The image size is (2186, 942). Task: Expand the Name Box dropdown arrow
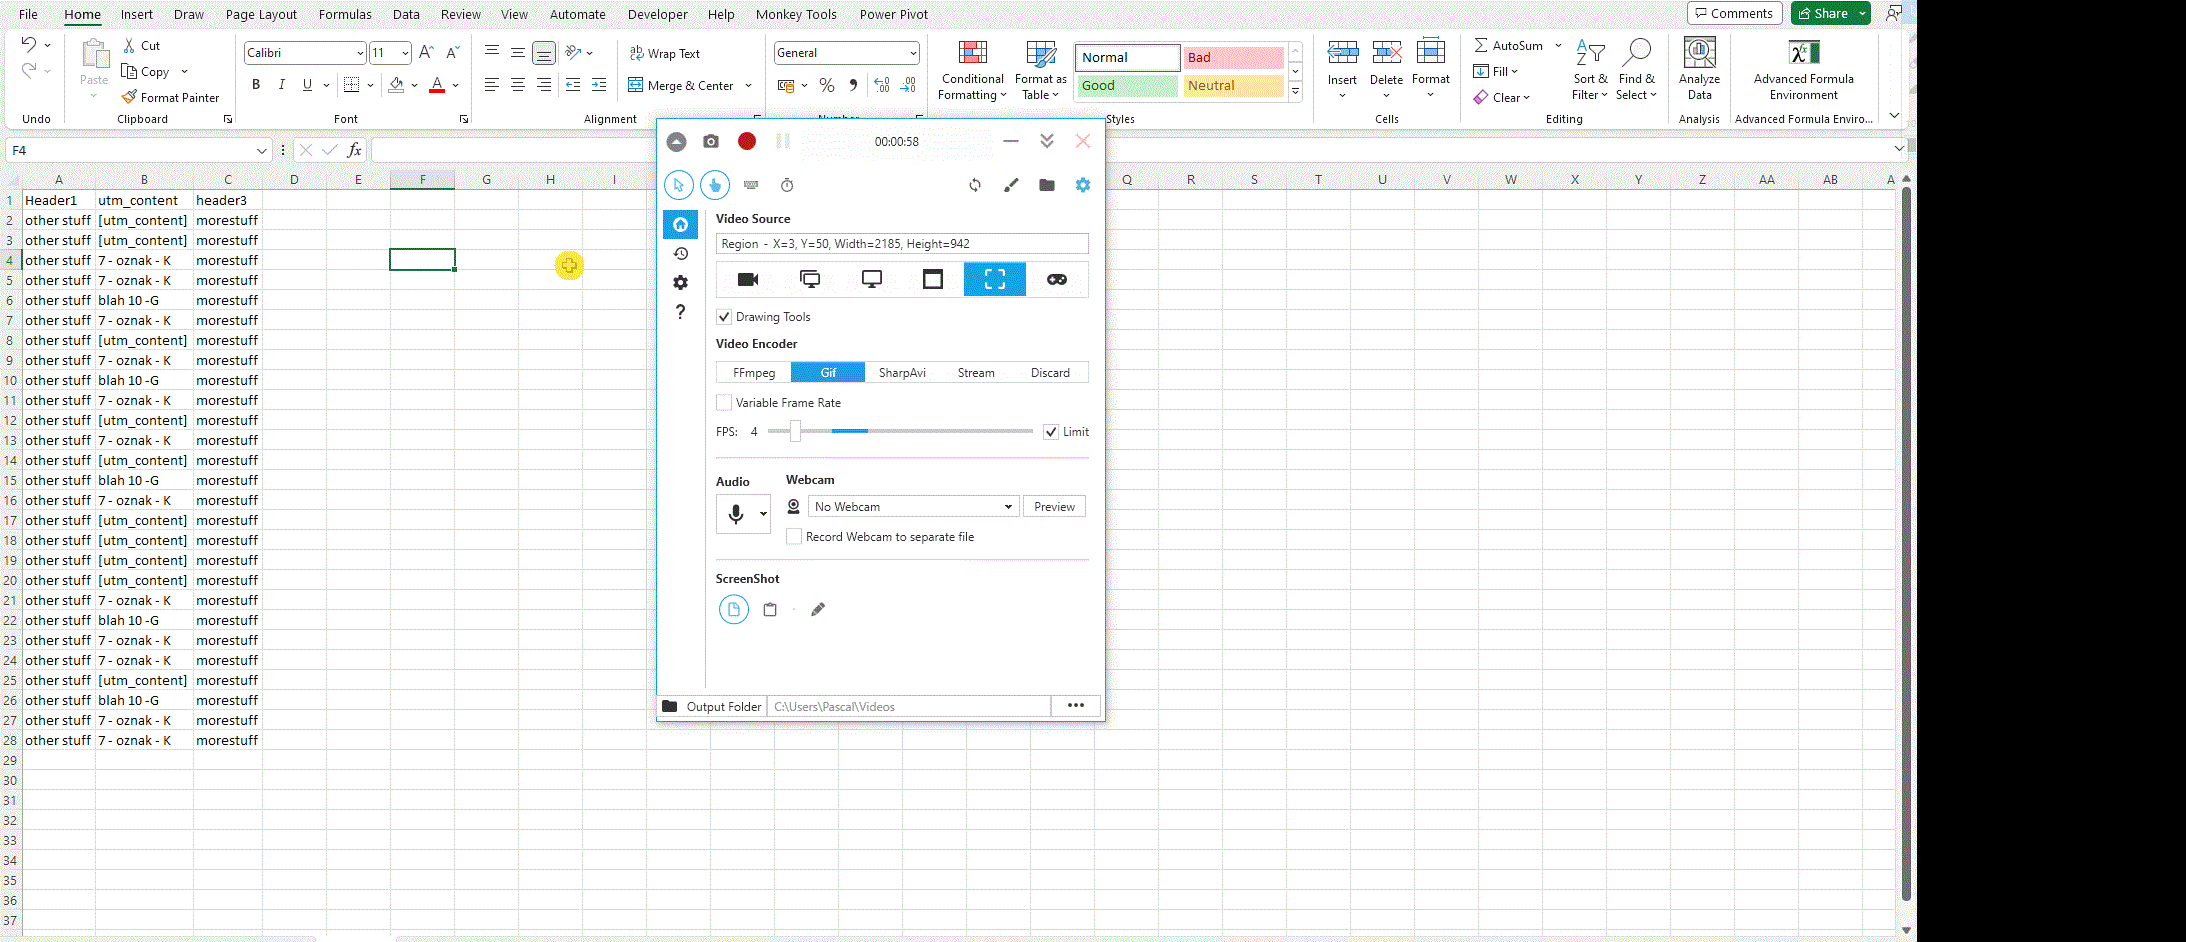pyautogui.click(x=262, y=150)
